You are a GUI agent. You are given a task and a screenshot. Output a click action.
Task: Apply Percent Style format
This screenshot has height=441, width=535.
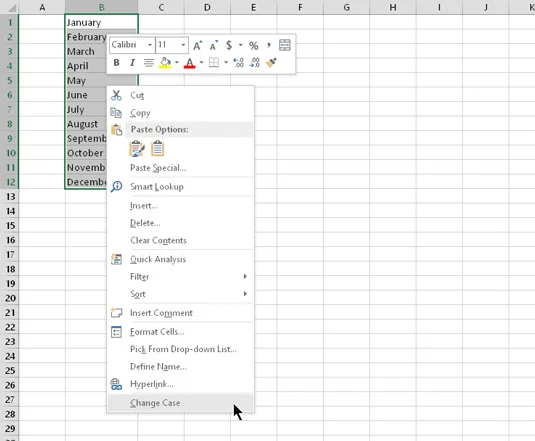point(254,45)
